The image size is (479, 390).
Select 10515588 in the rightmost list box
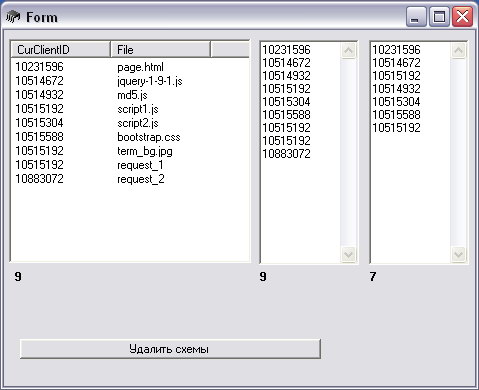click(396, 115)
